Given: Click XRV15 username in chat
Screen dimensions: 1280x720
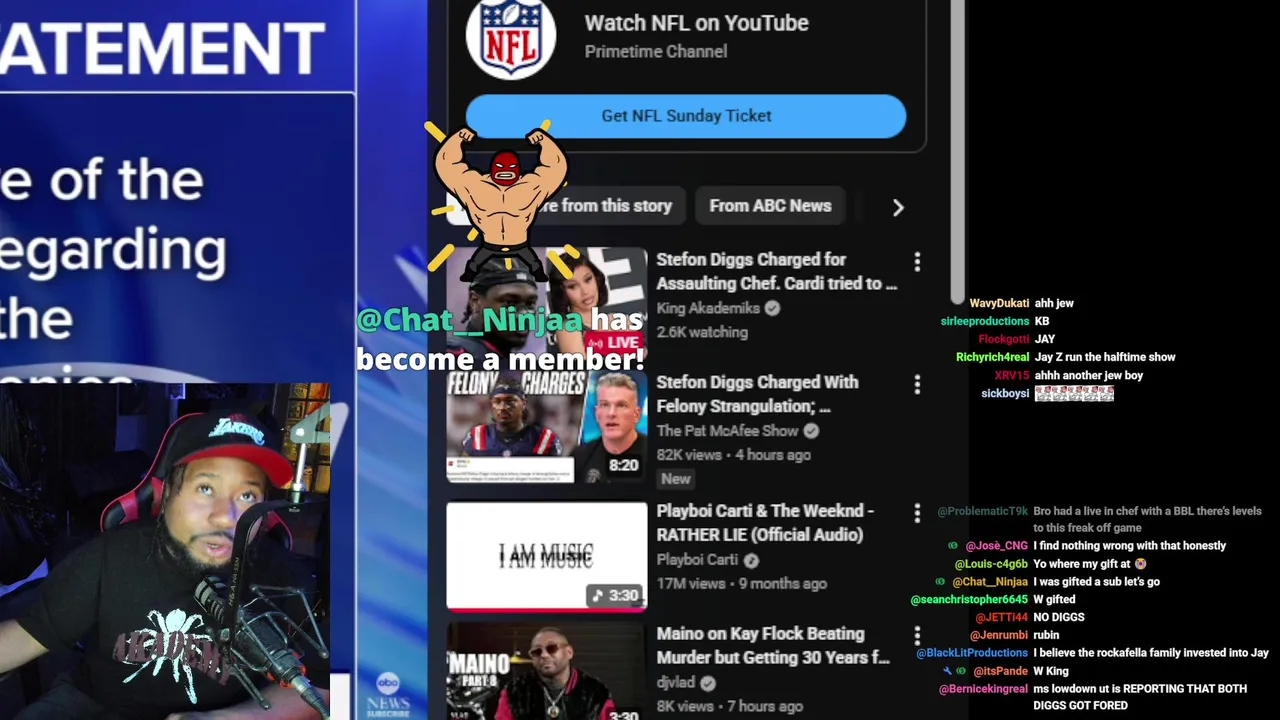Looking at the screenshot, I should [1012, 375].
